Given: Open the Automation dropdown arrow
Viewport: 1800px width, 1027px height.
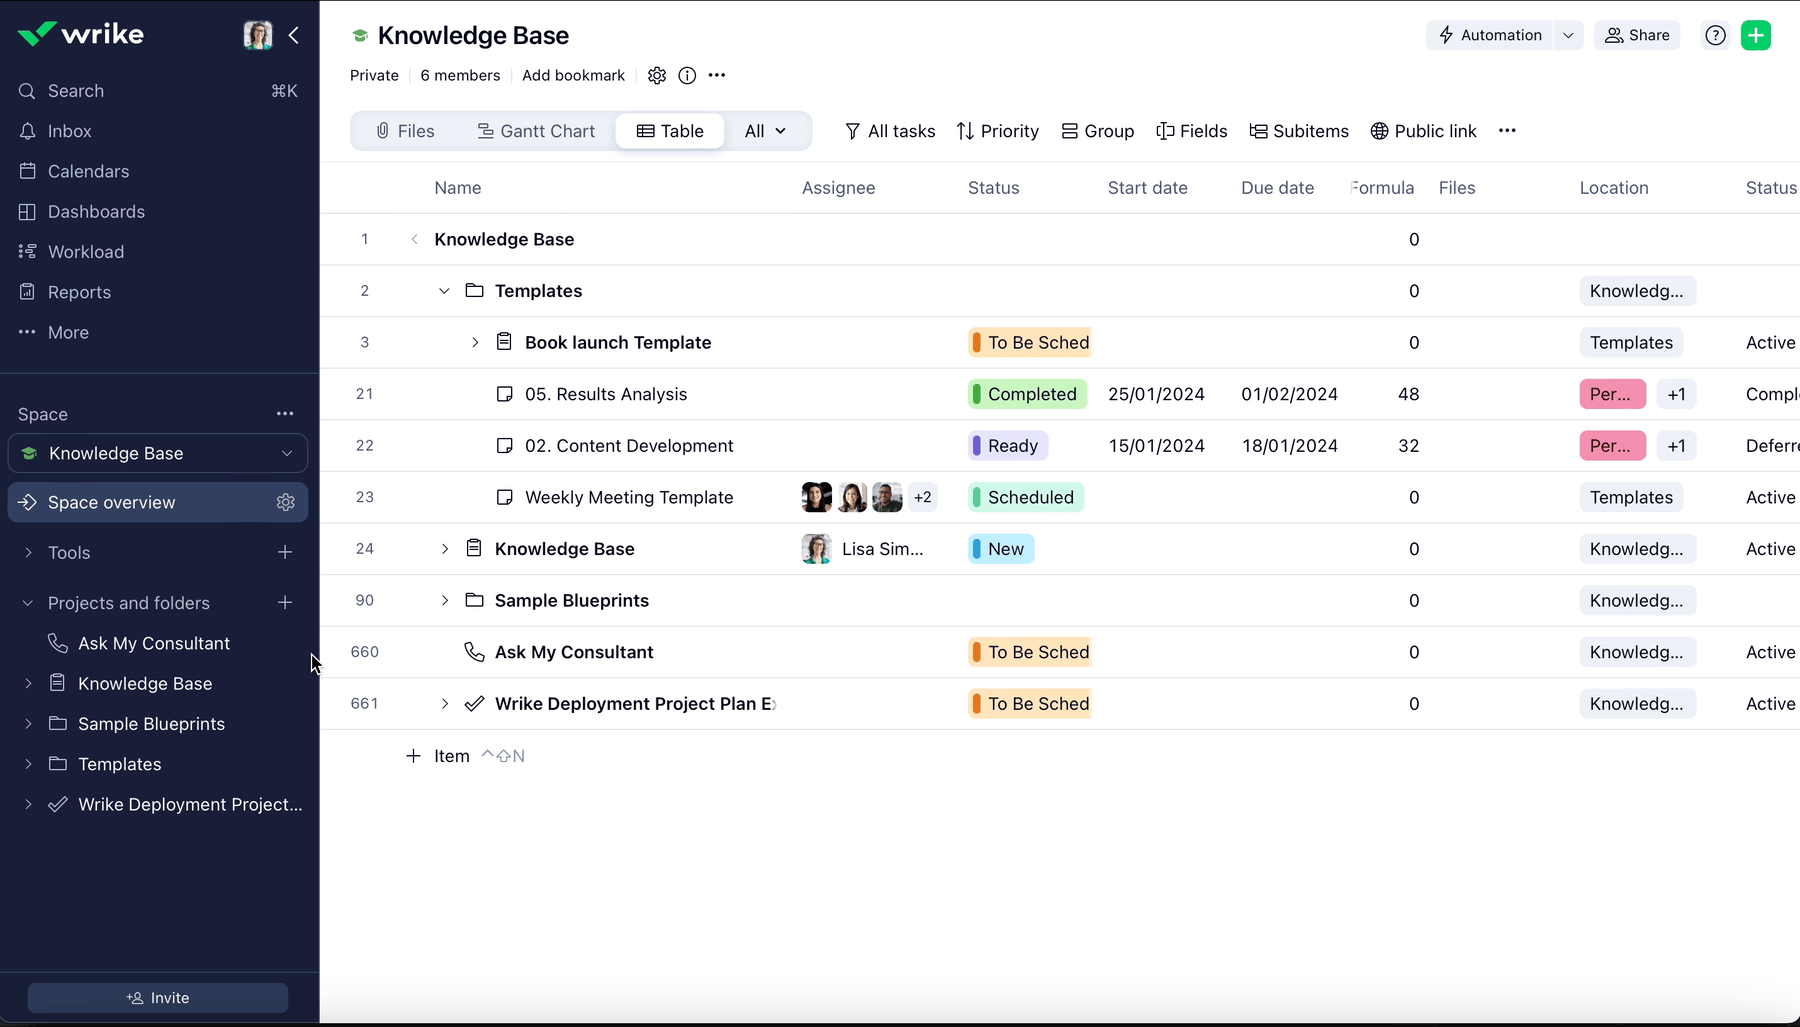Looking at the screenshot, I should point(1568,35).
